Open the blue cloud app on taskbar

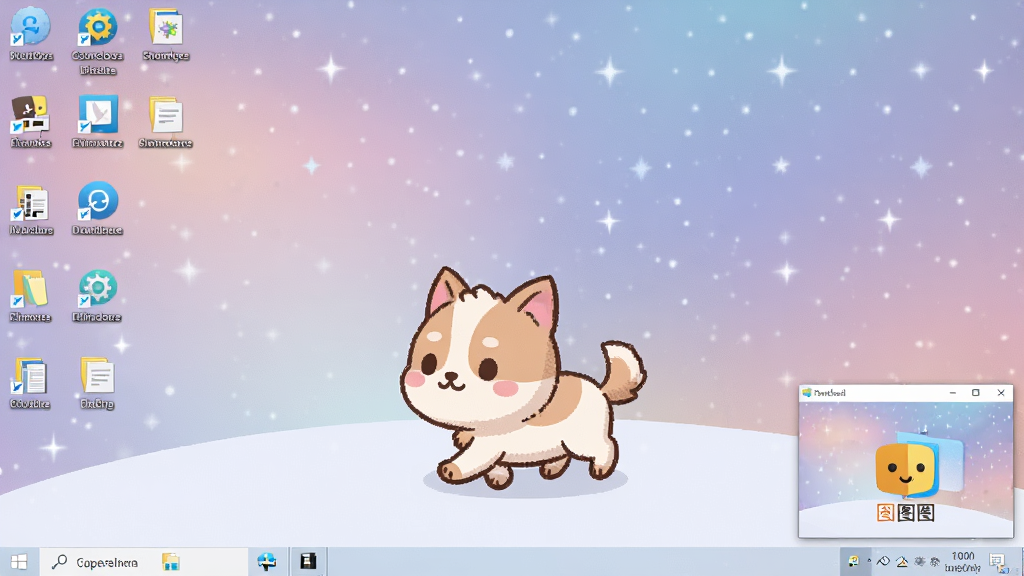[266, 562]
